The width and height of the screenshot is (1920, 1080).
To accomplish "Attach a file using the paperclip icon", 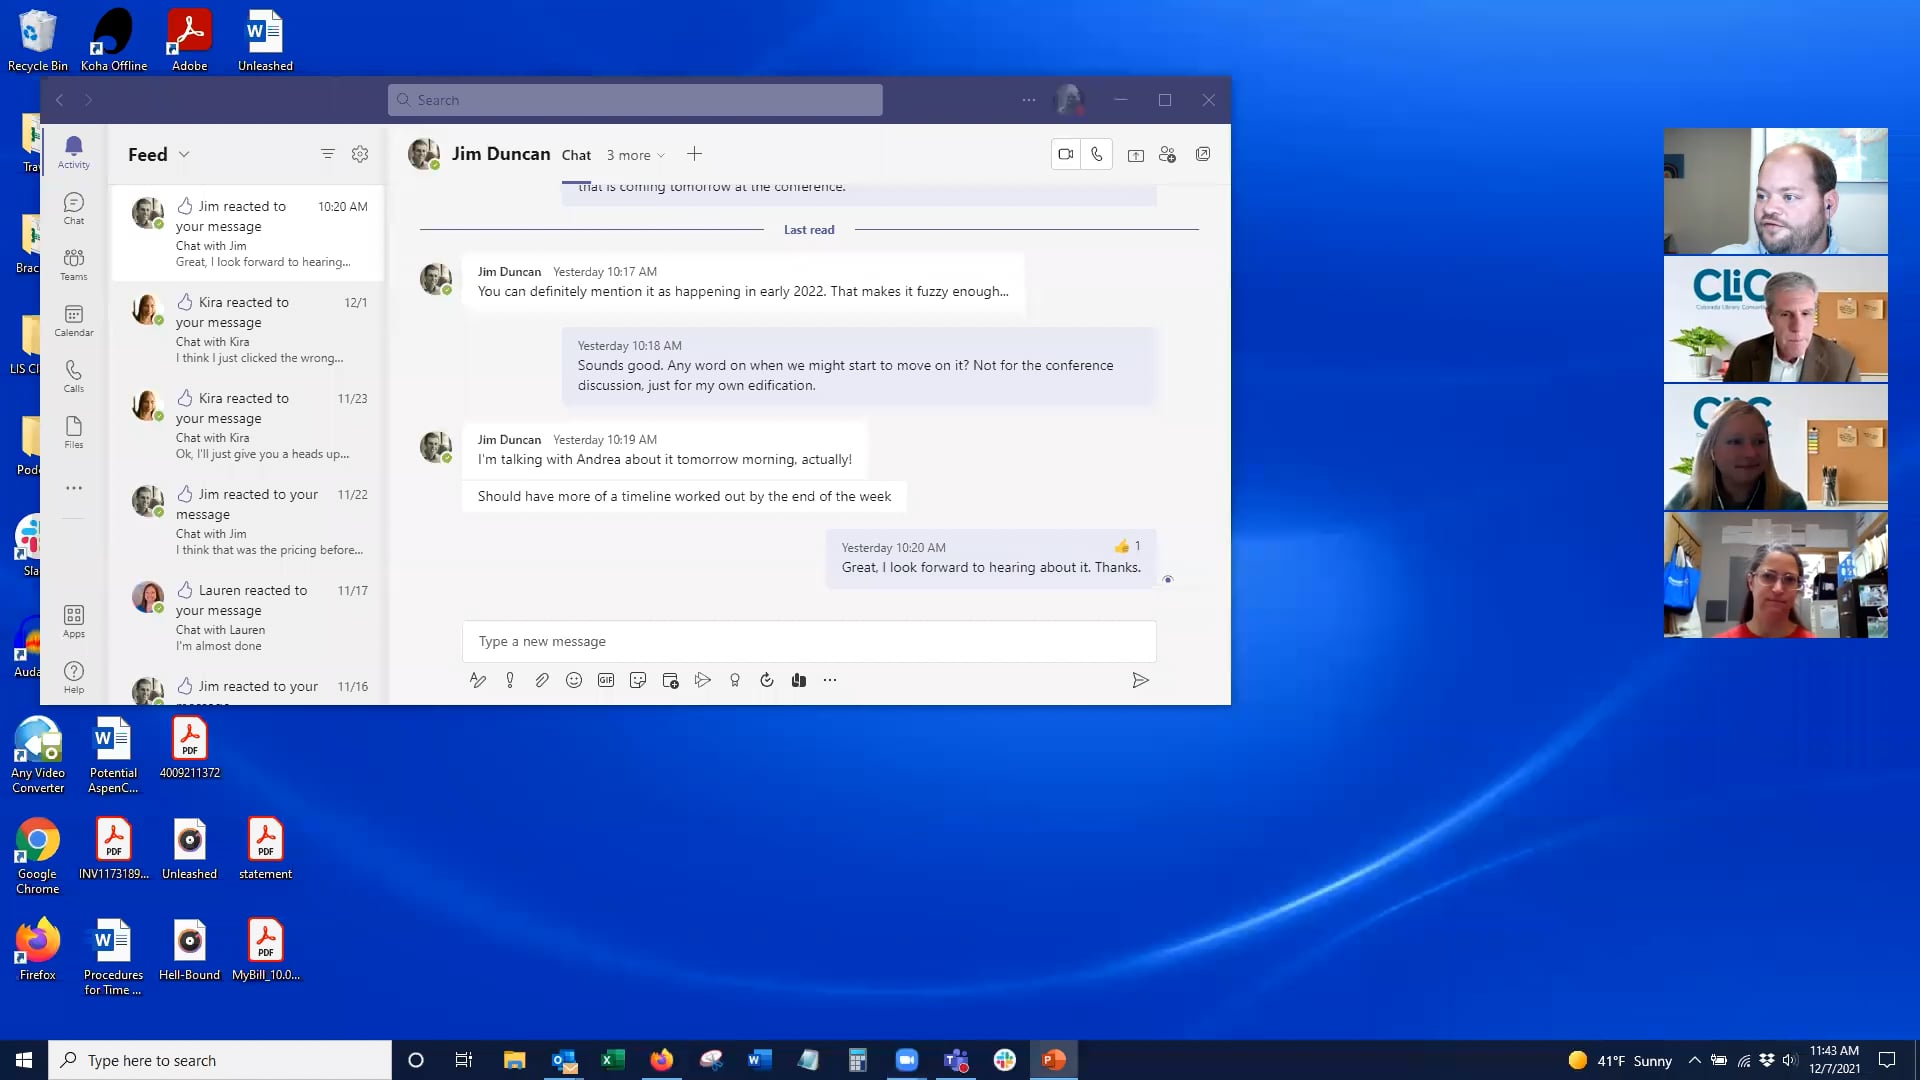I will point(542,681).
